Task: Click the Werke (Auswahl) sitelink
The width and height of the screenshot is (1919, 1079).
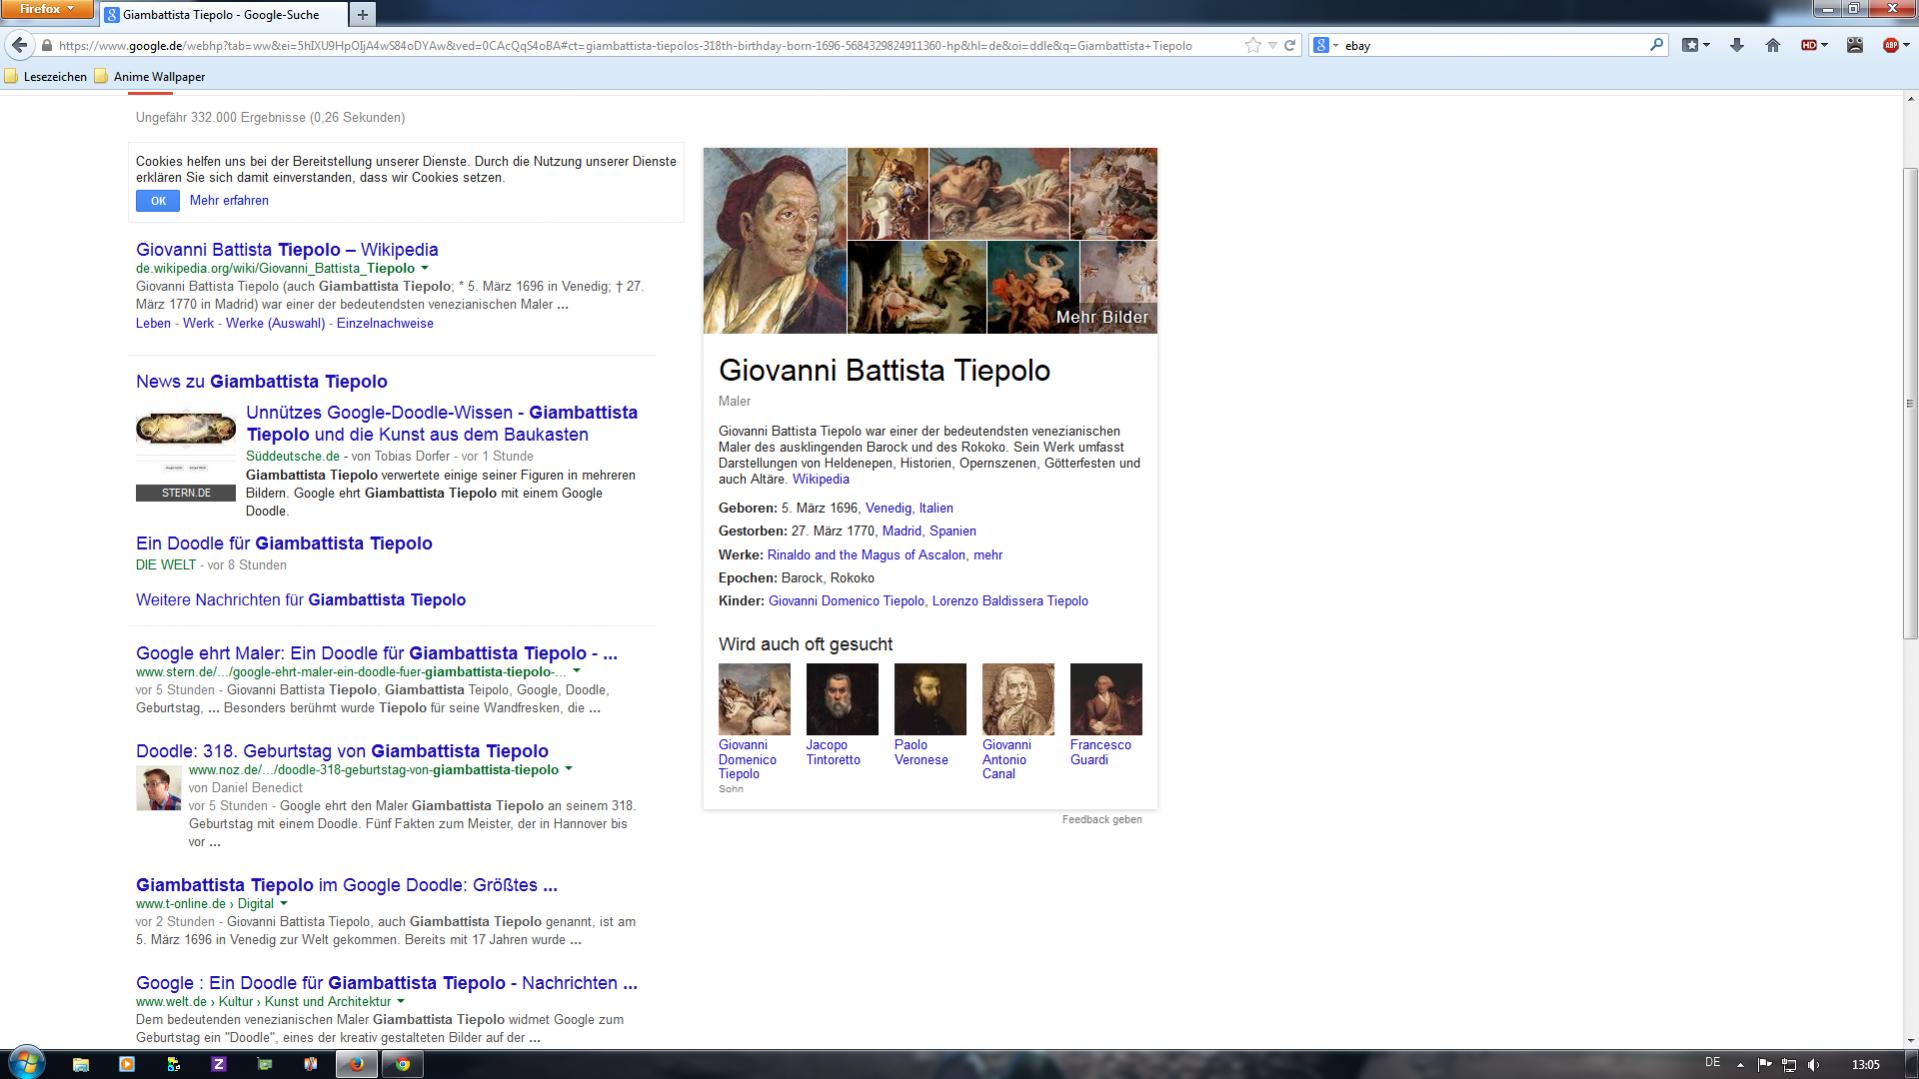Action: coord(275,323)
